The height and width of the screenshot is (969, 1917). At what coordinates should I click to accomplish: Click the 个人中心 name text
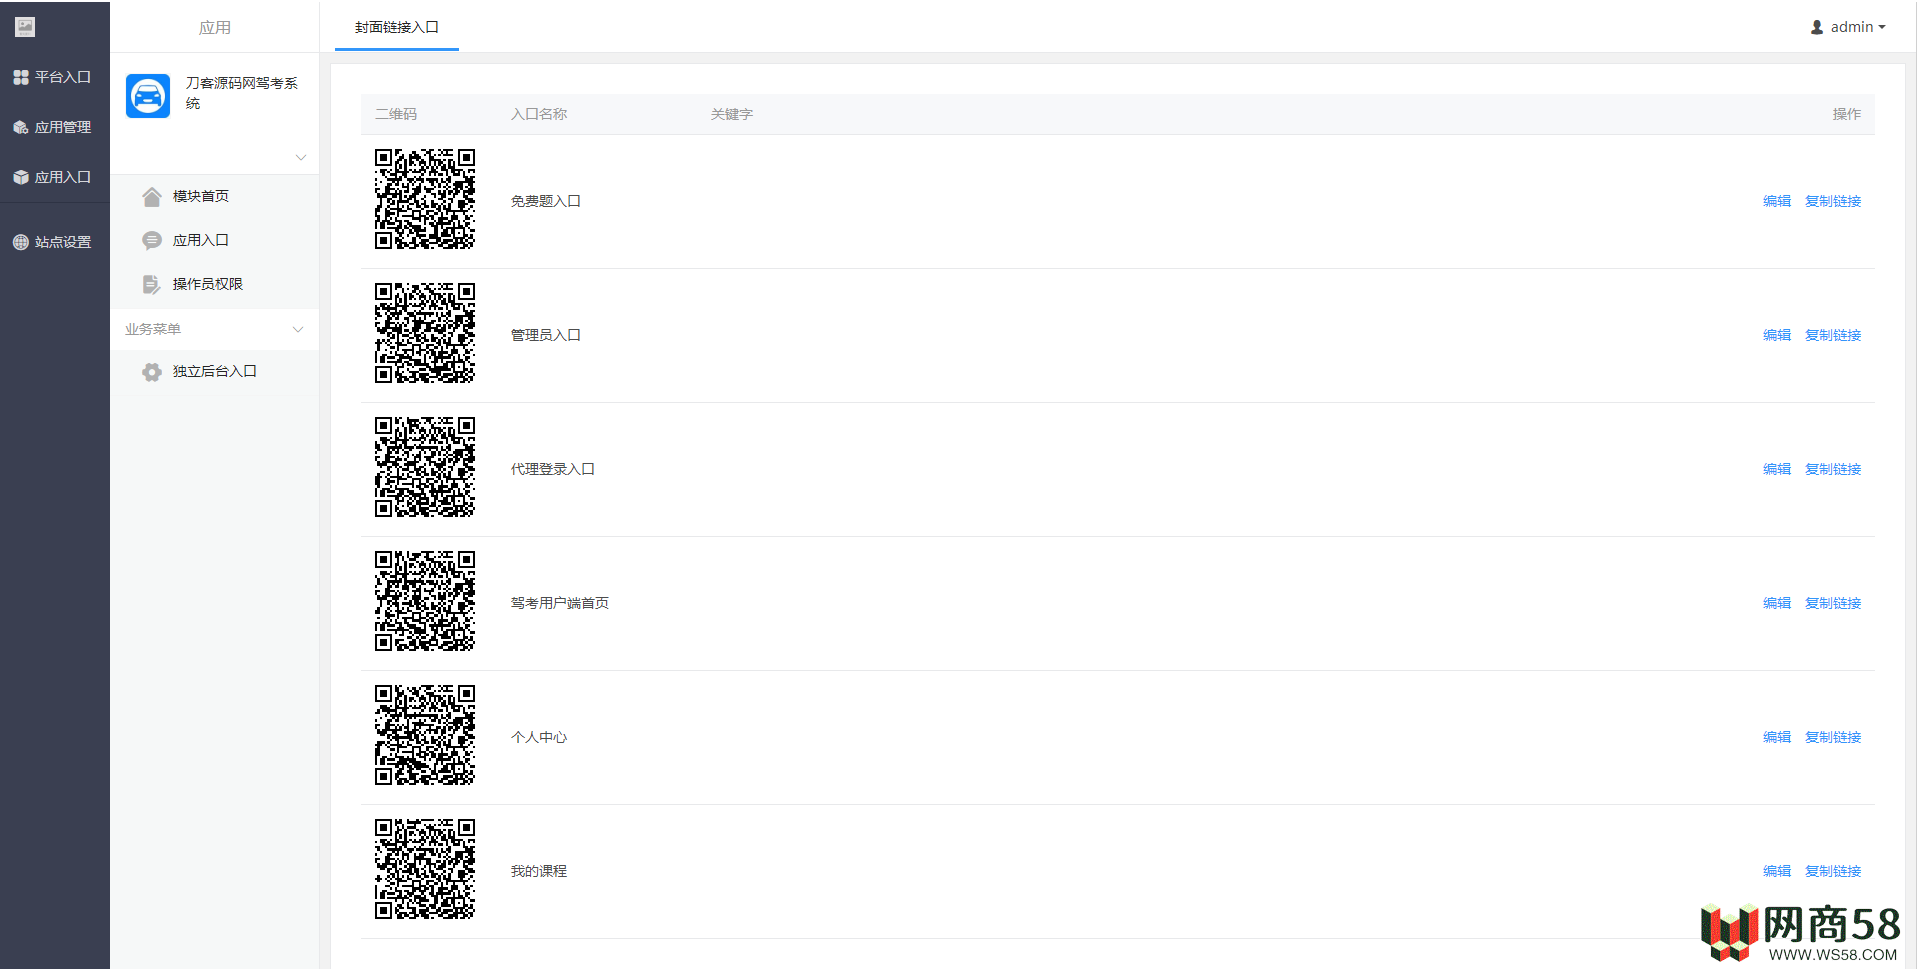[x=539, y=737]
